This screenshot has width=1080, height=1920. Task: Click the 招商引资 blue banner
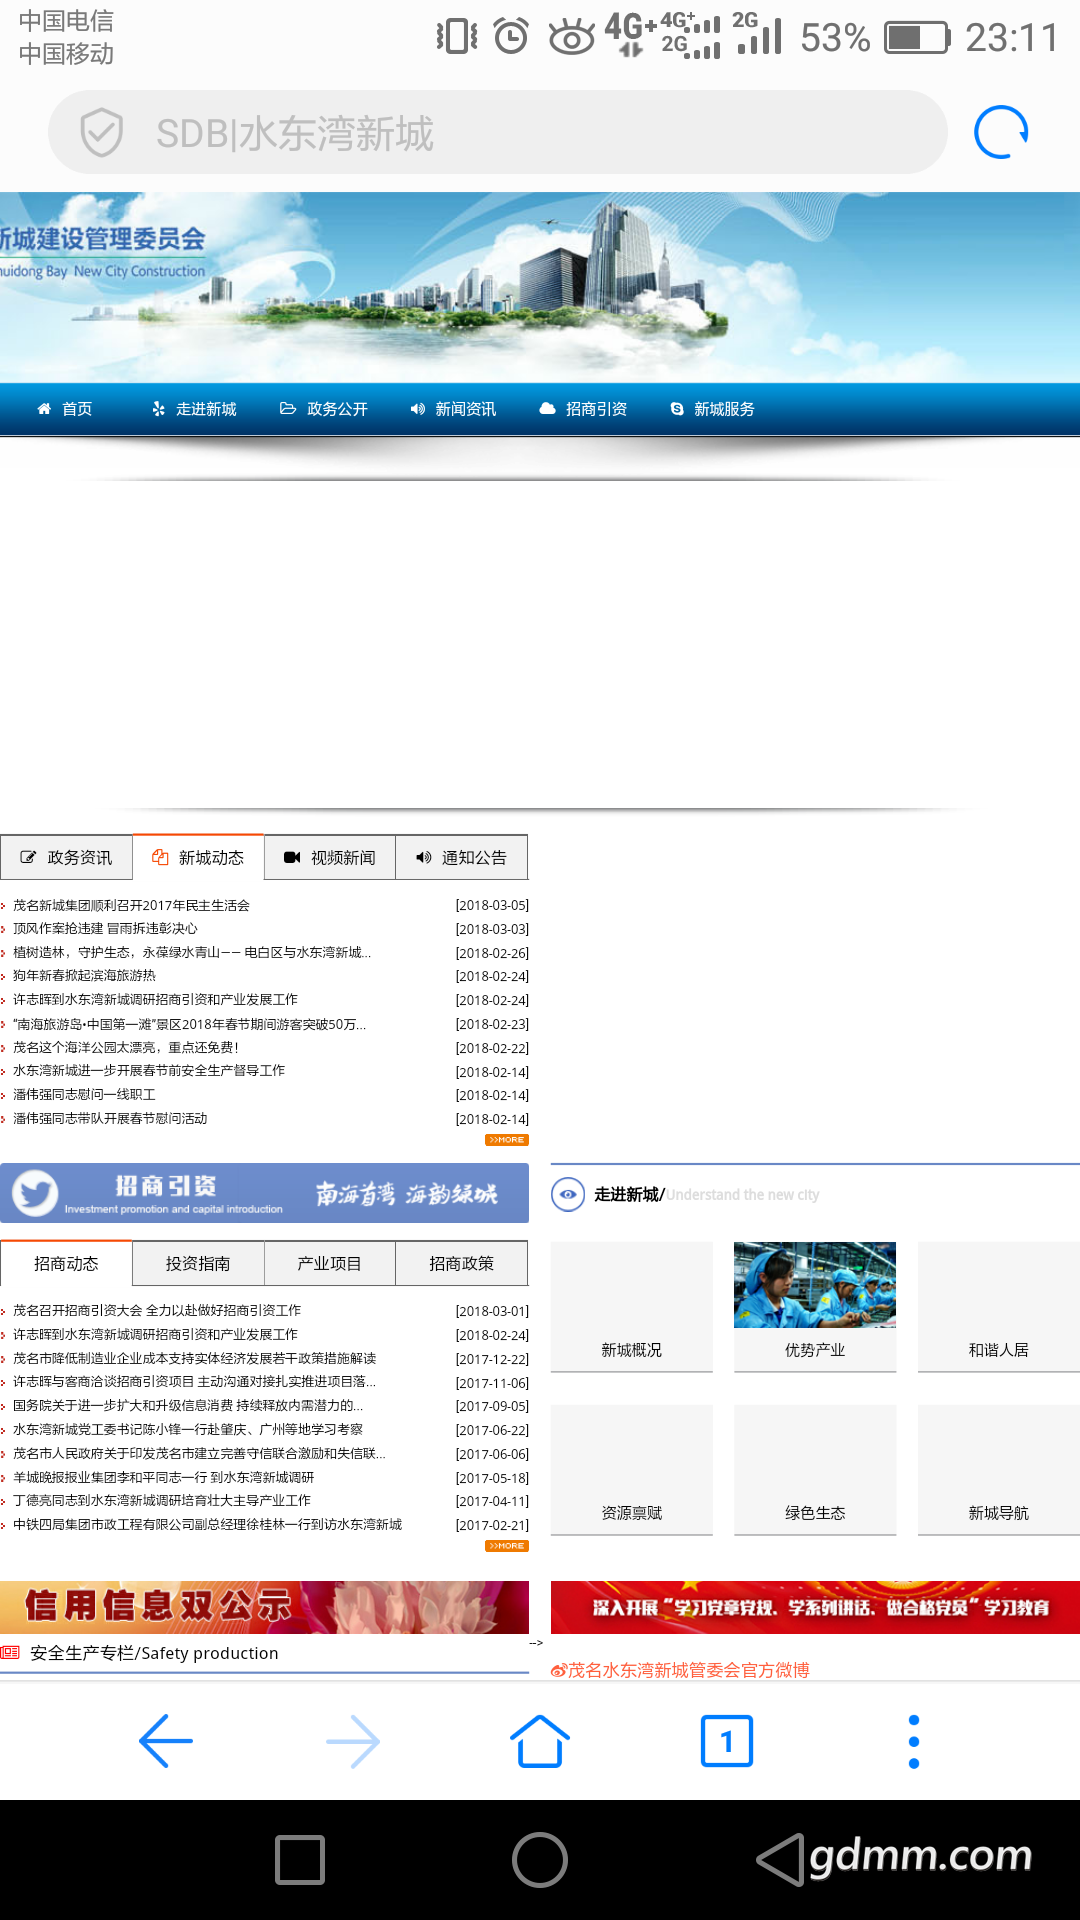pos(264,1193)
